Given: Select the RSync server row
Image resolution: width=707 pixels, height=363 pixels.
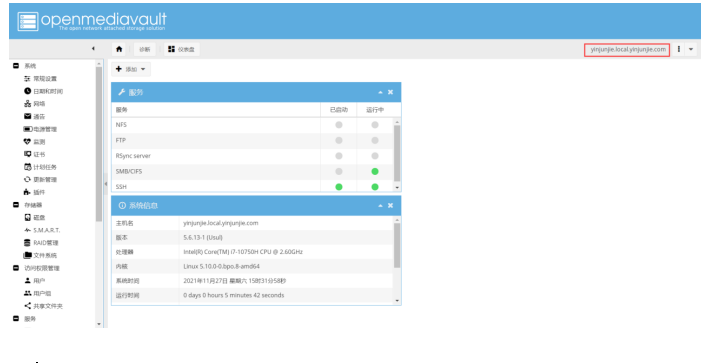Looking at the screenshot, I should (252, 156).
